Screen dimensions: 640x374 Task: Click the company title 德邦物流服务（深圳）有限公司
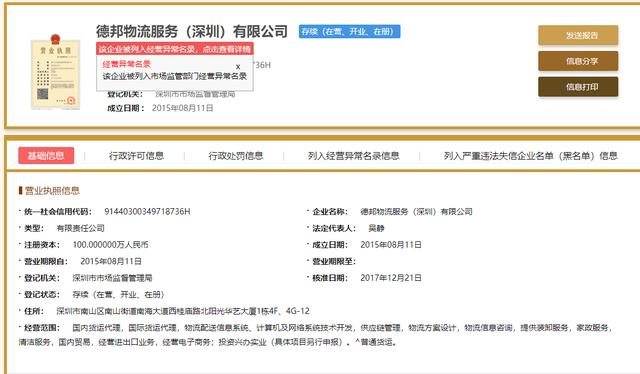(x=192, y=31)
